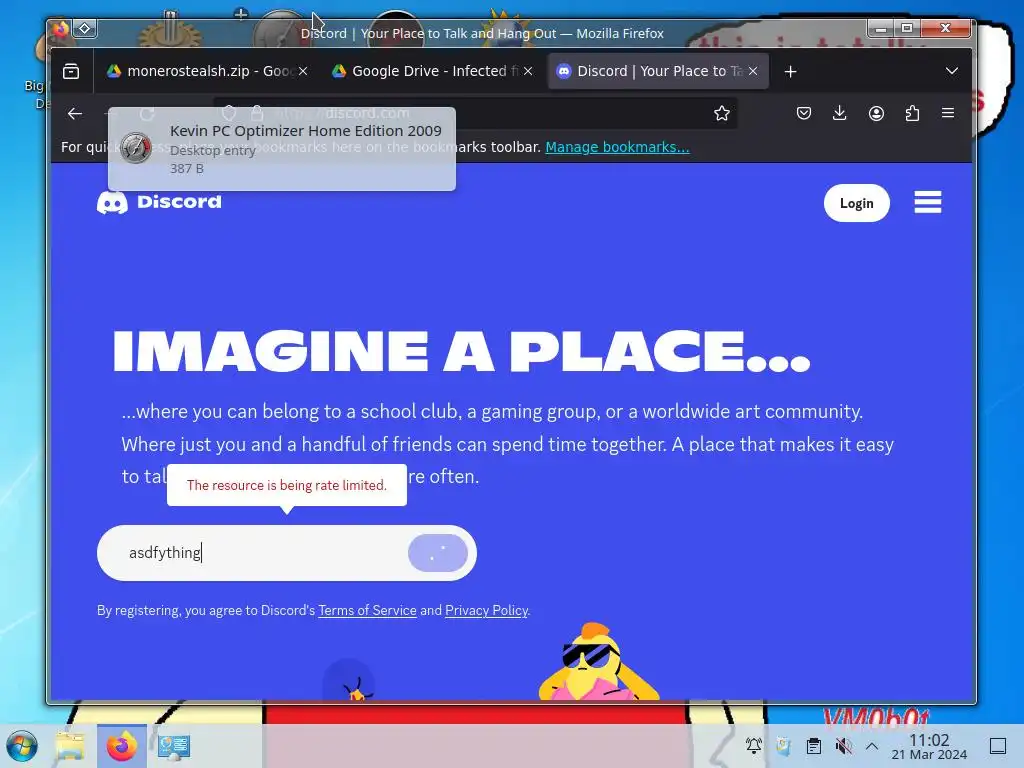This screenshot has width=1024, height=768.
Task: Close the Discord tab
Action: [753, 71]
